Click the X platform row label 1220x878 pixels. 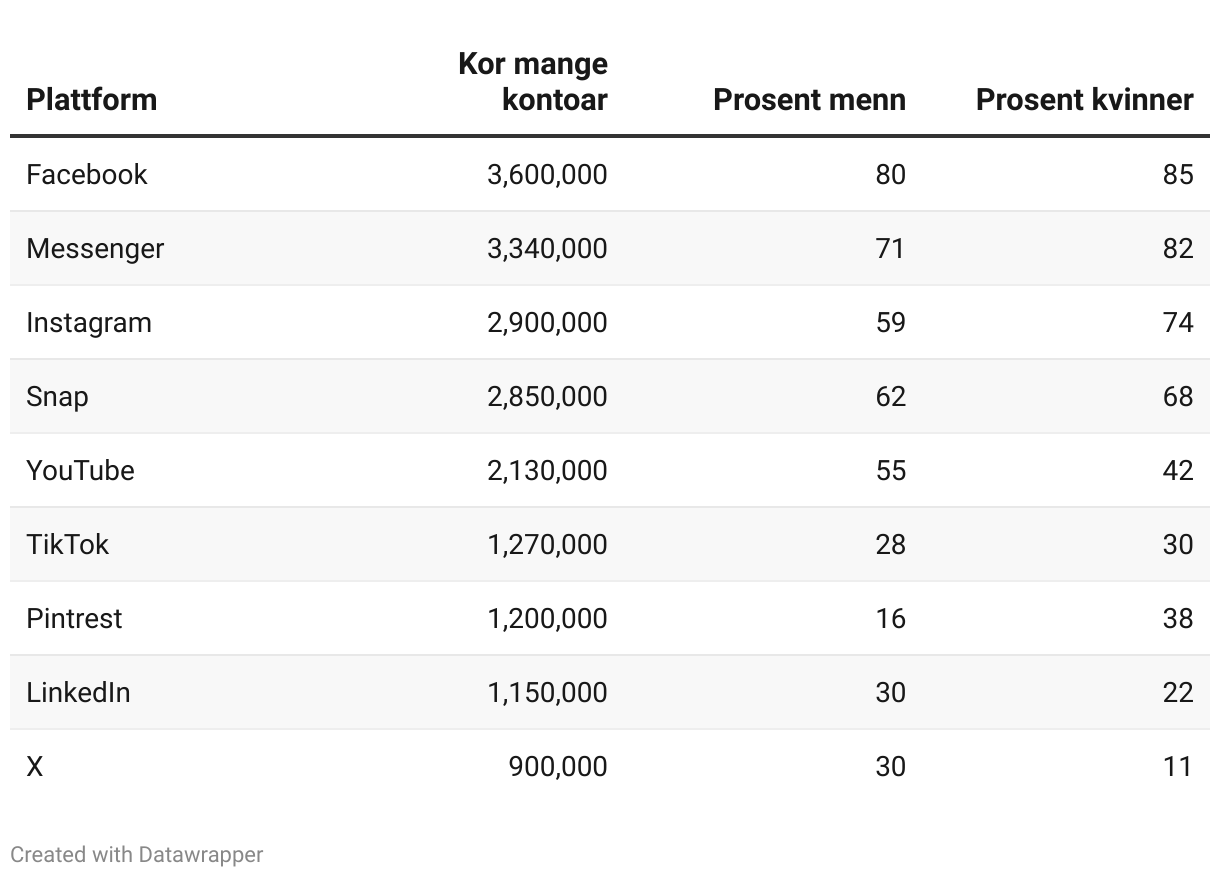click(x=35, y=767)
